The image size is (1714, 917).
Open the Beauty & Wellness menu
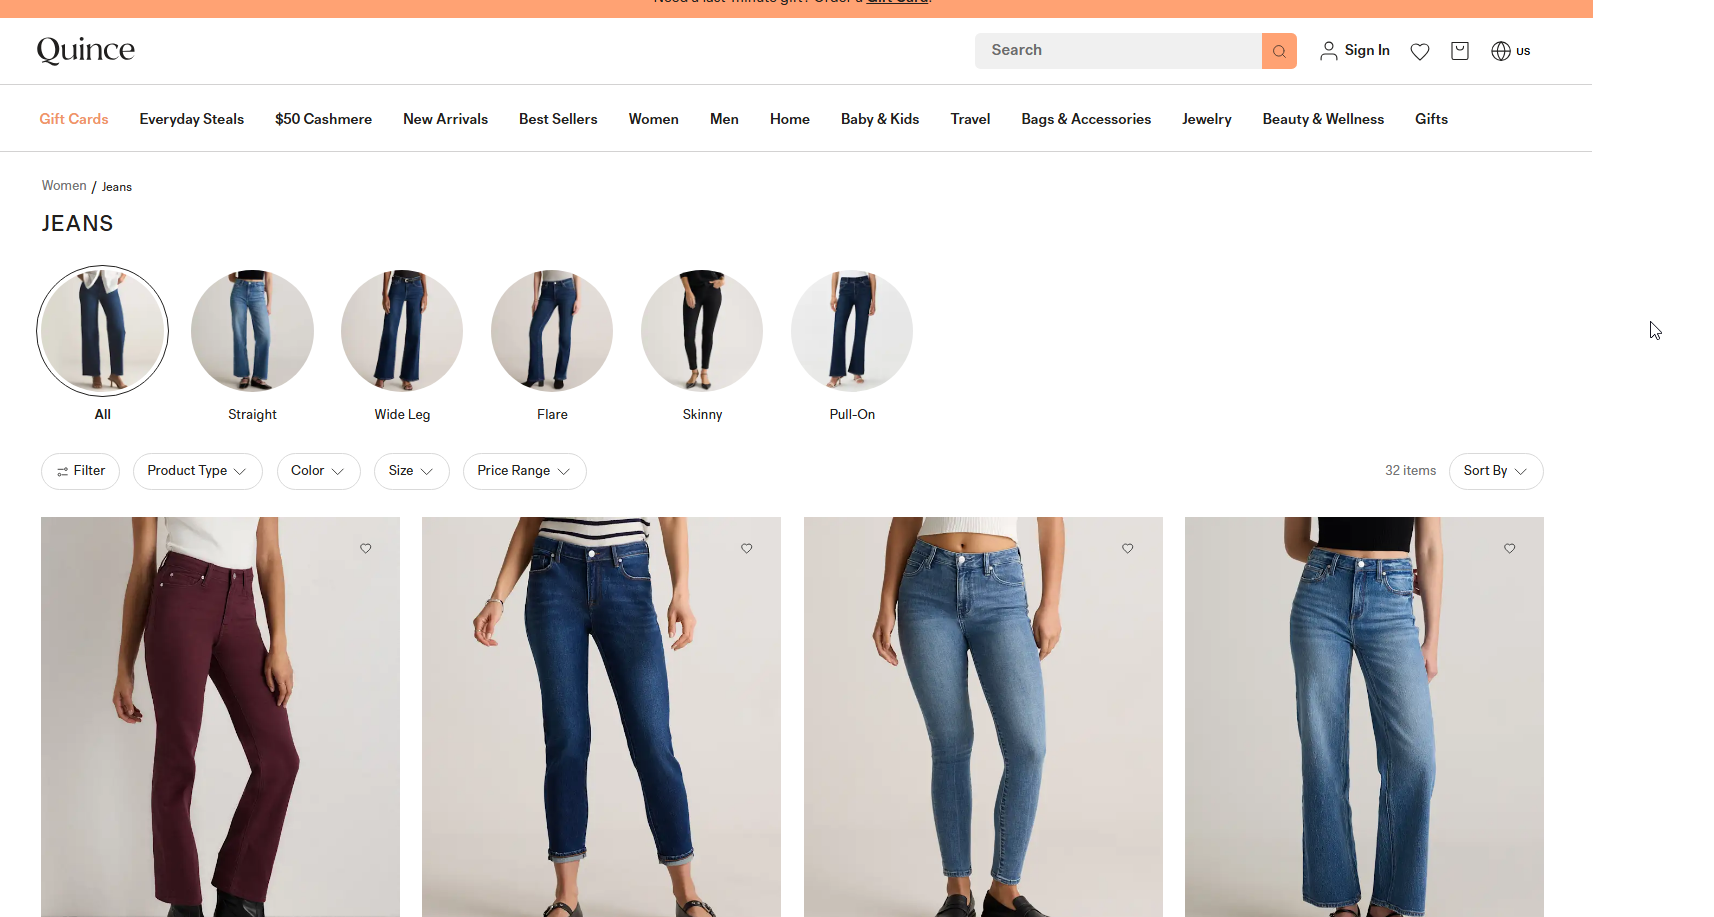[1323, 119]
